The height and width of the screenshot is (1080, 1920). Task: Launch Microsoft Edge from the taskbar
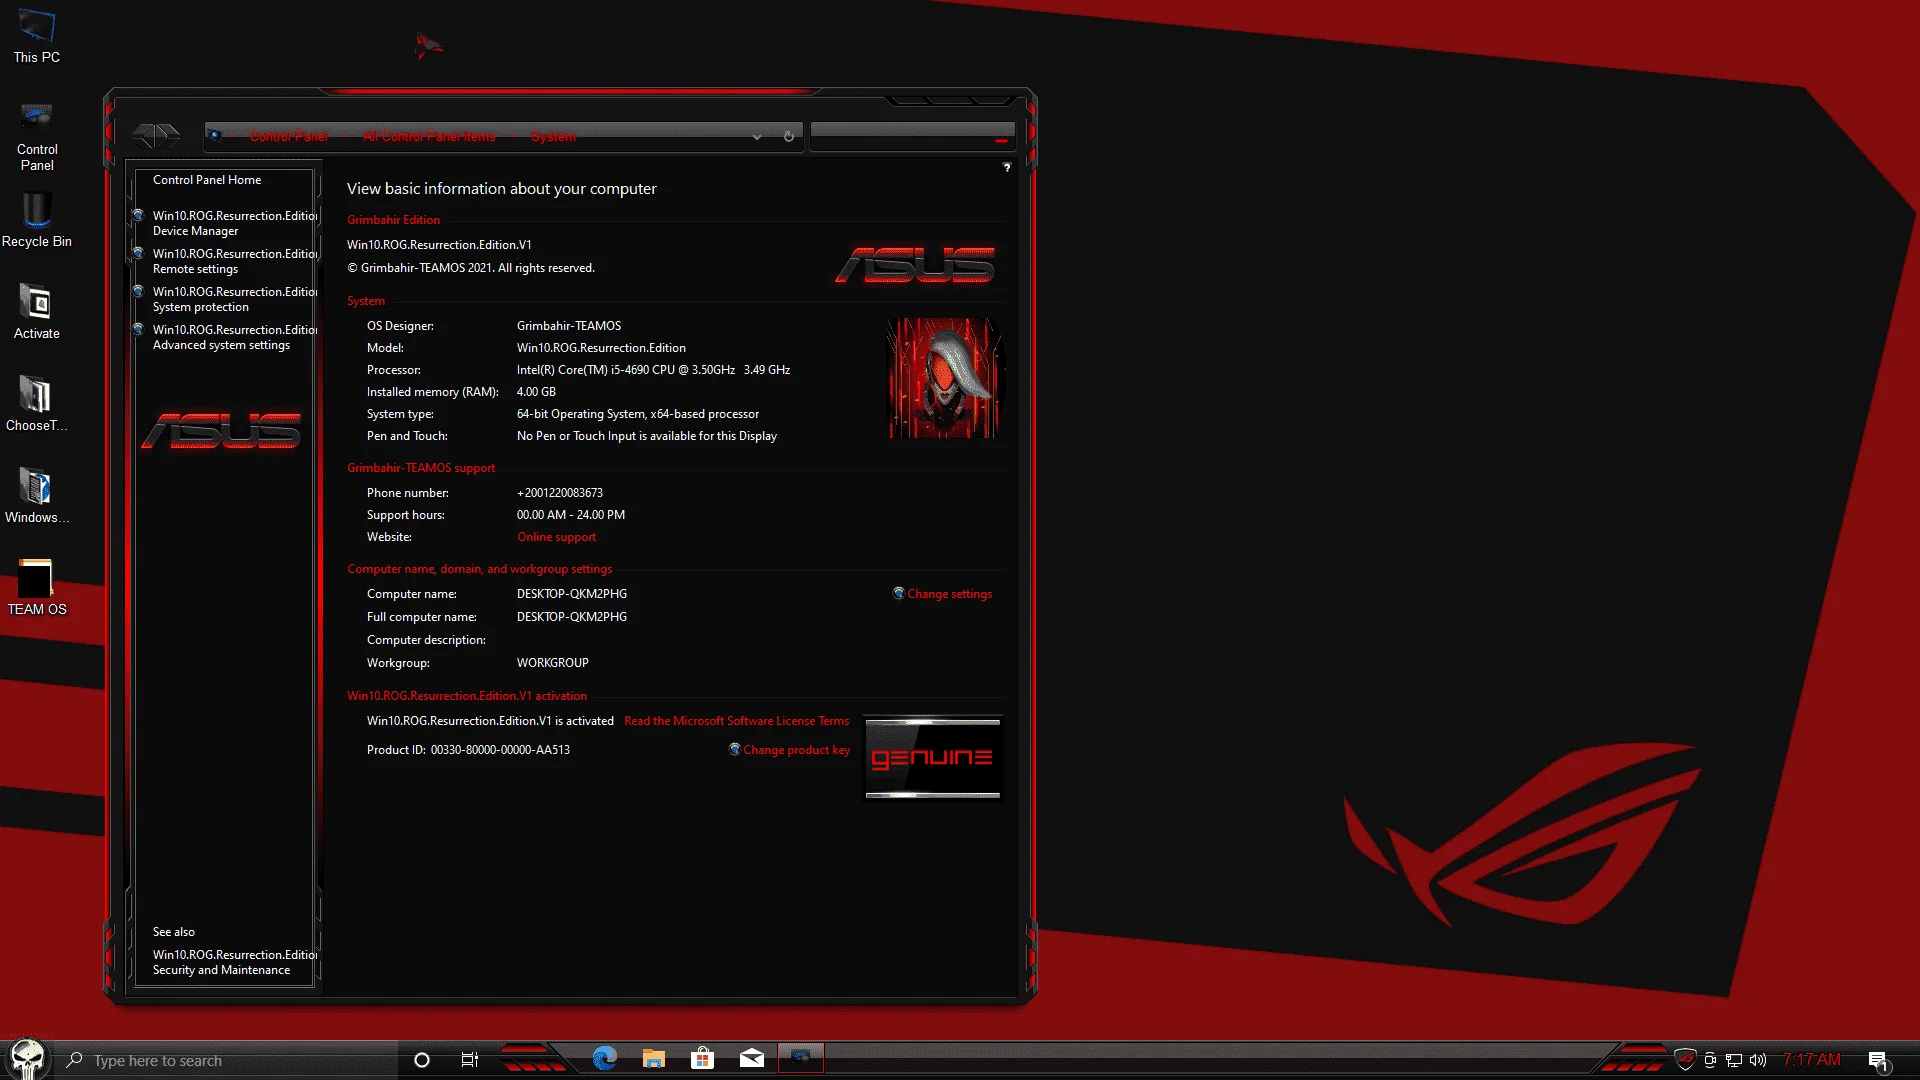tap(605, 1059)
